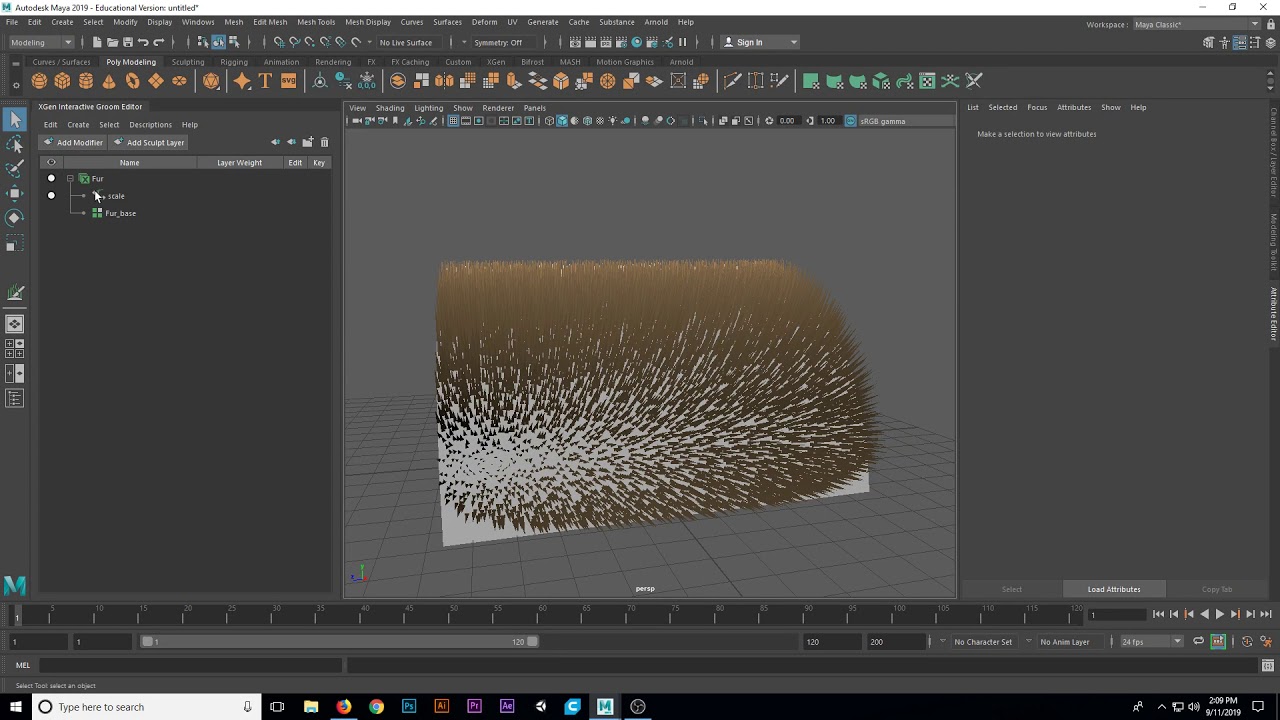The image size is (1280, 720).
Task: Open the viewport Shading menu
Action: [390, 108]
